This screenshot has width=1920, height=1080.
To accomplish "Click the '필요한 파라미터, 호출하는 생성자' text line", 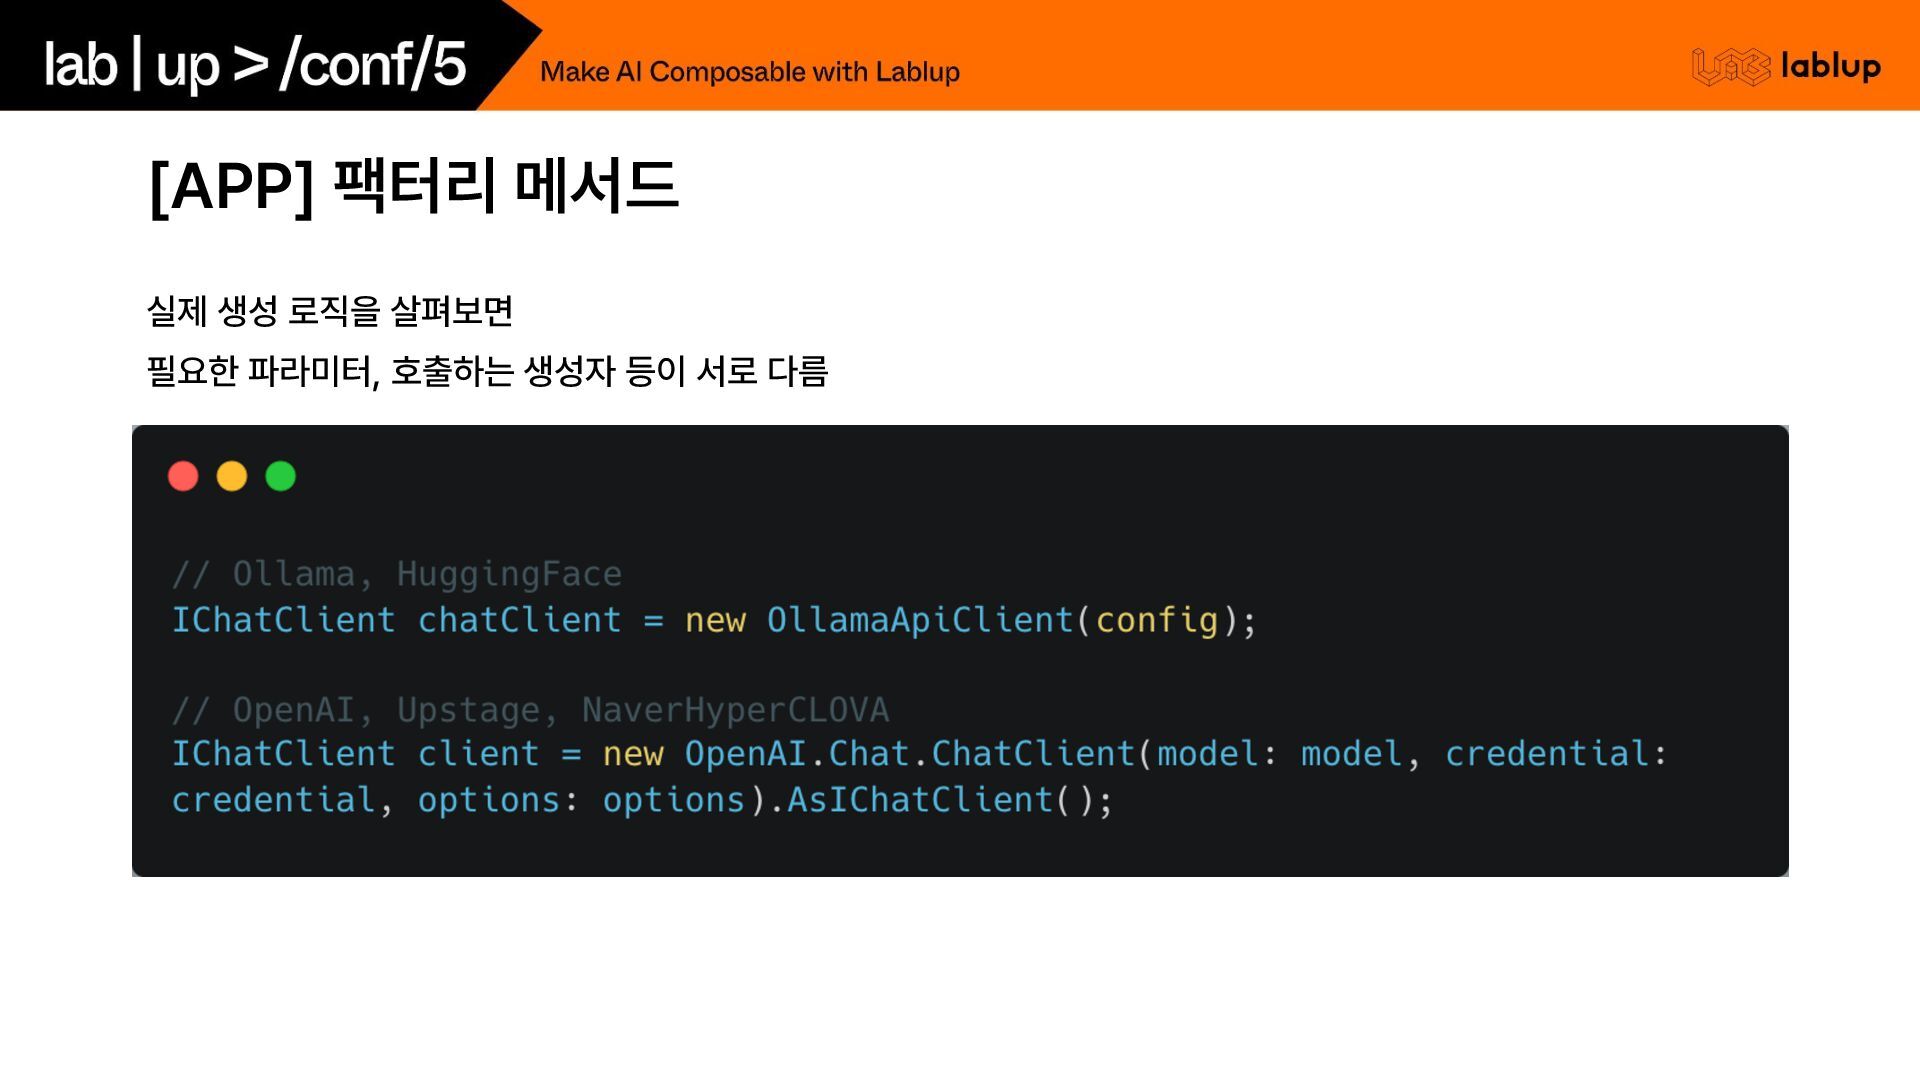I will tap(487, 372).
